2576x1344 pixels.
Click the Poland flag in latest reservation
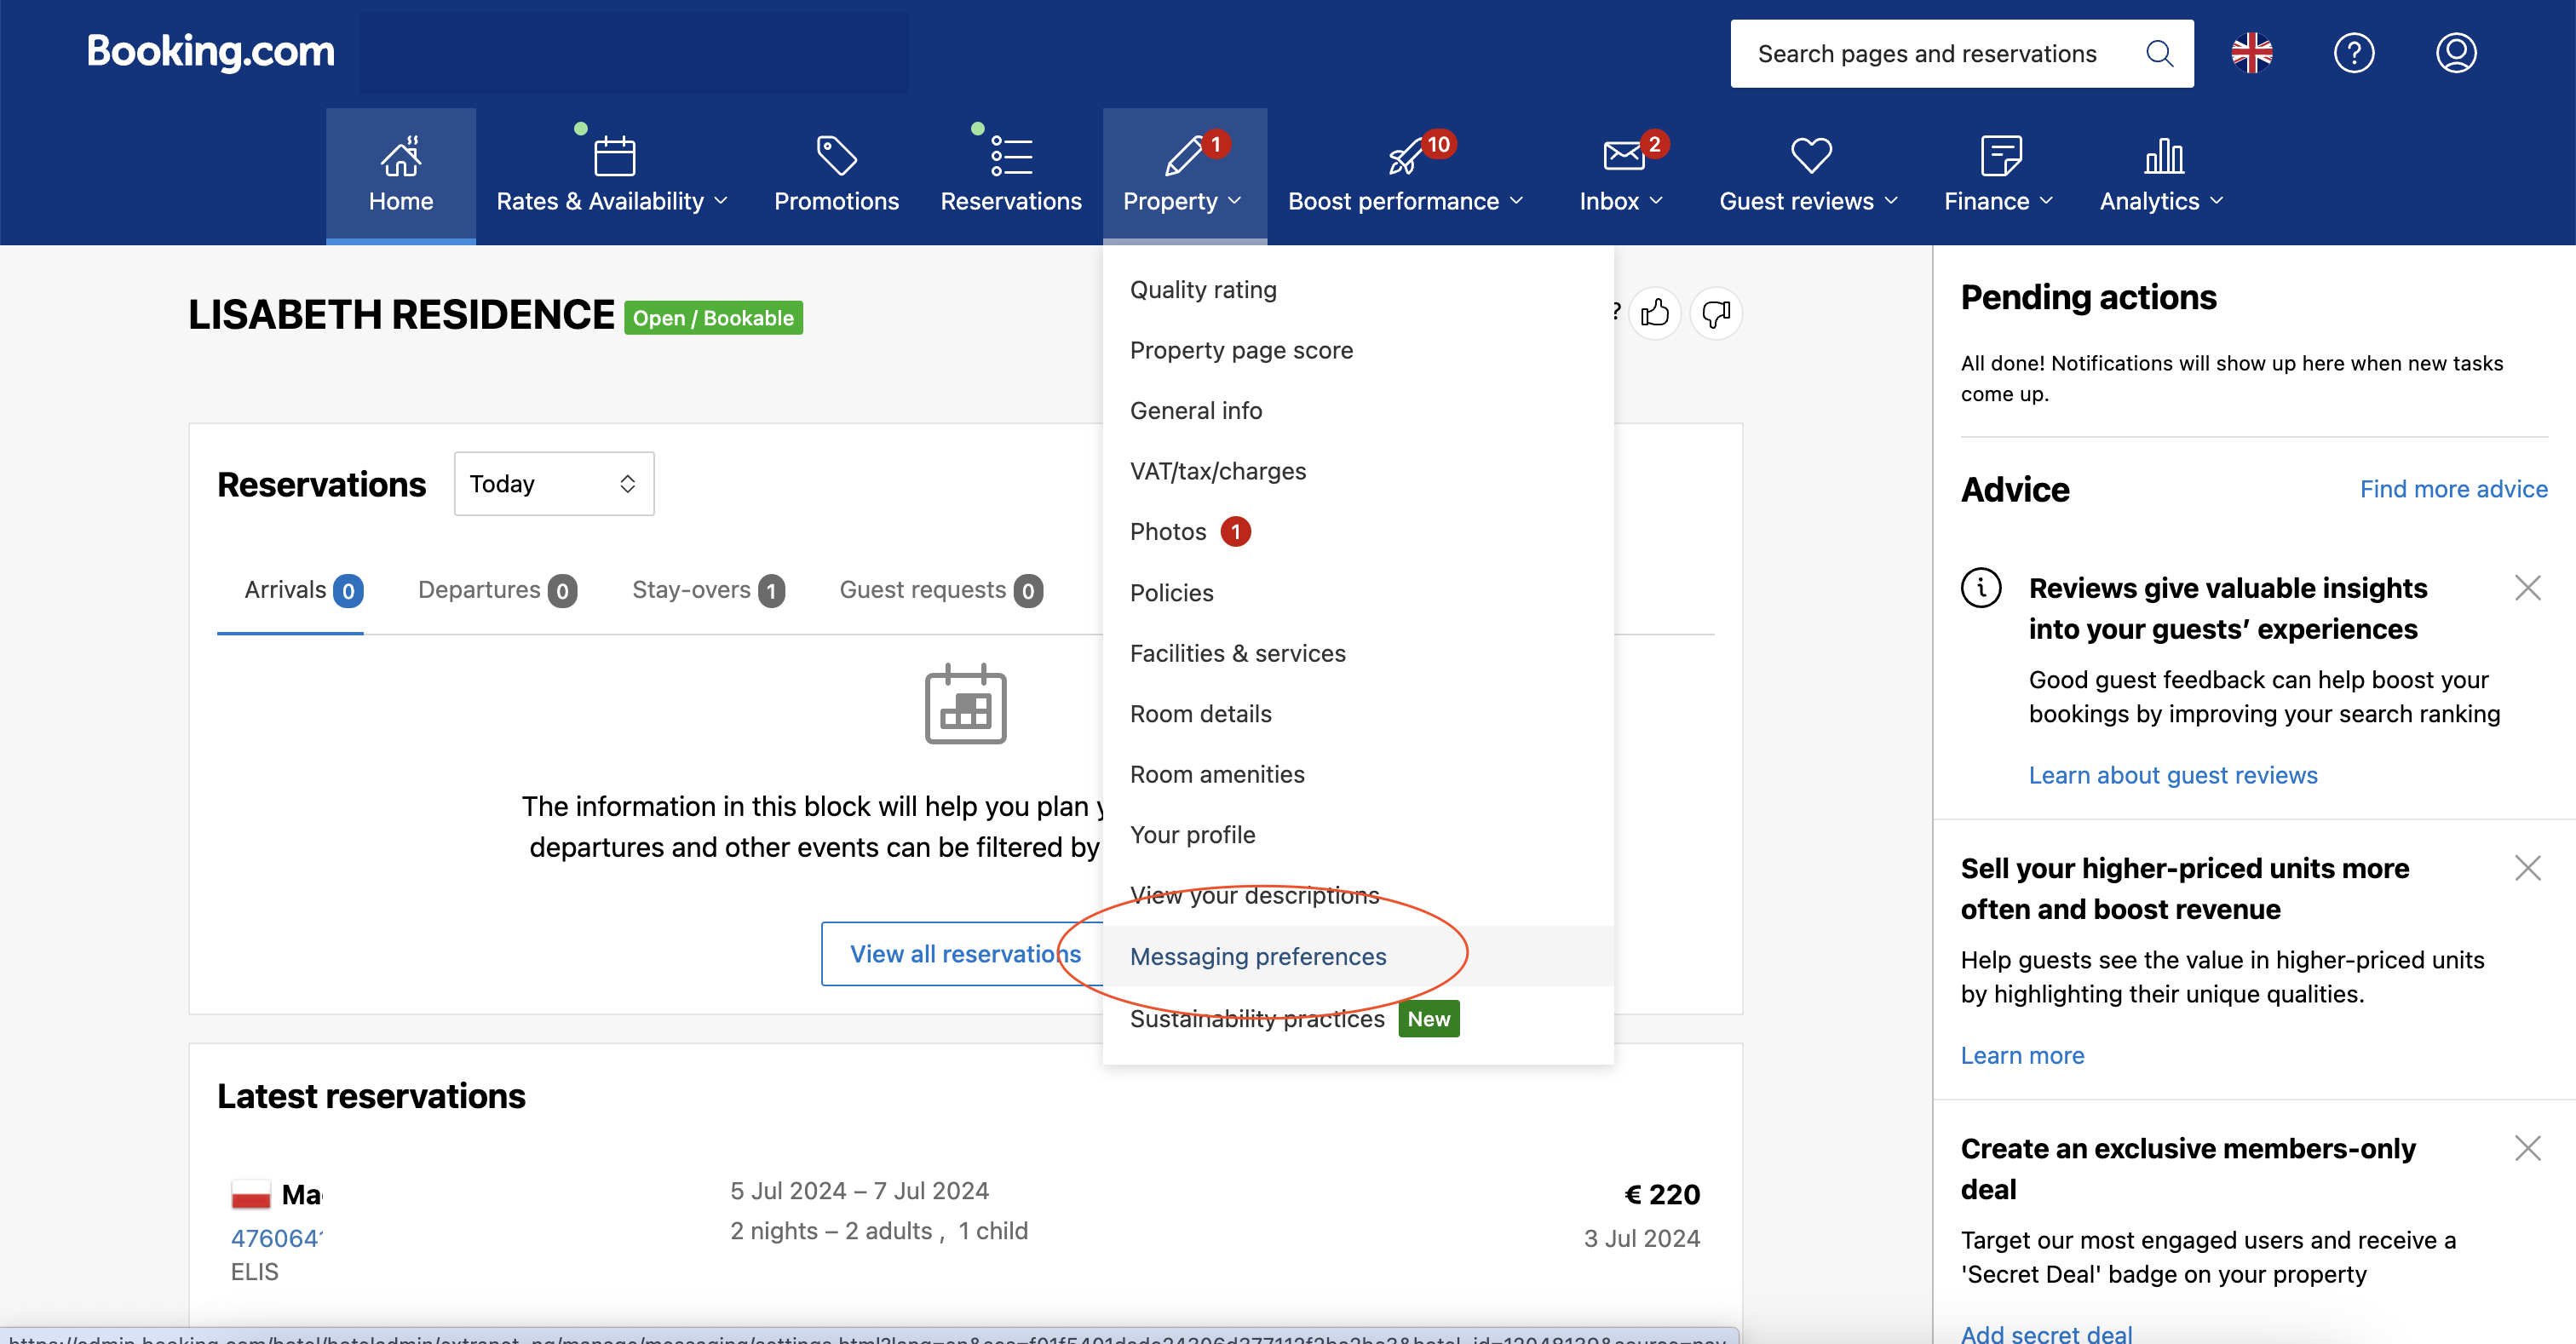251,1195
